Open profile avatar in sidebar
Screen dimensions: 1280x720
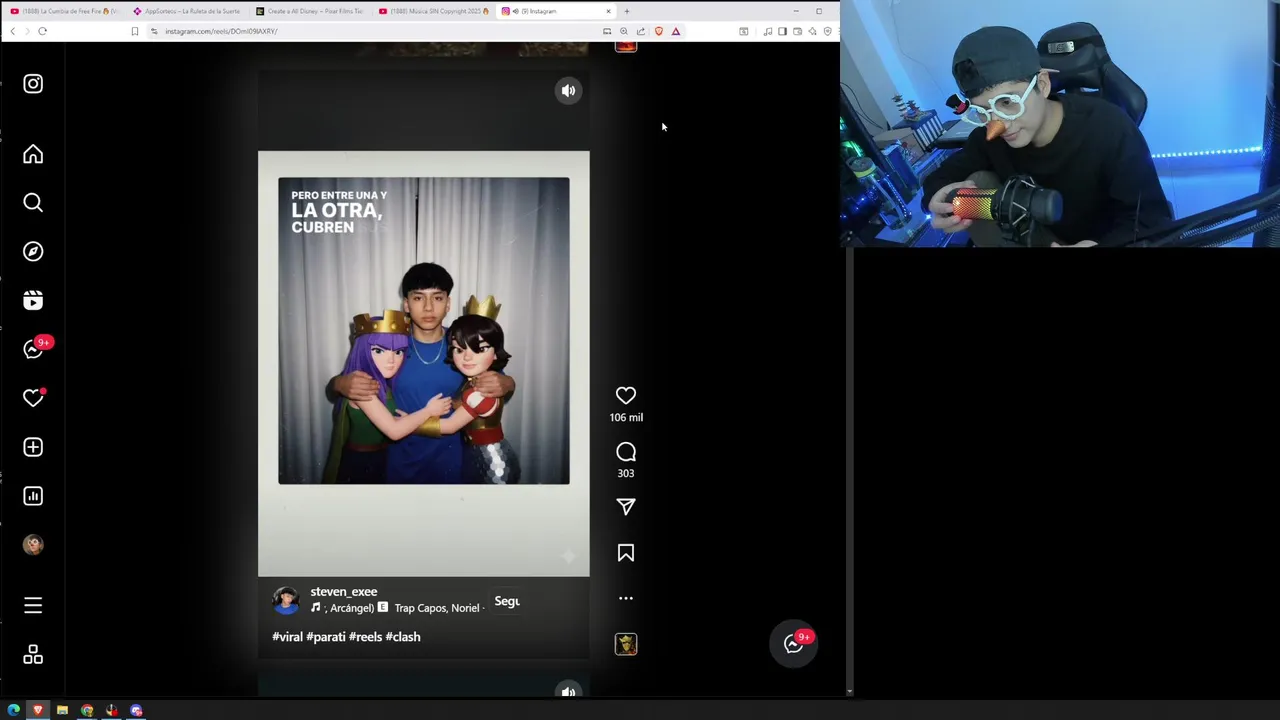33,545
